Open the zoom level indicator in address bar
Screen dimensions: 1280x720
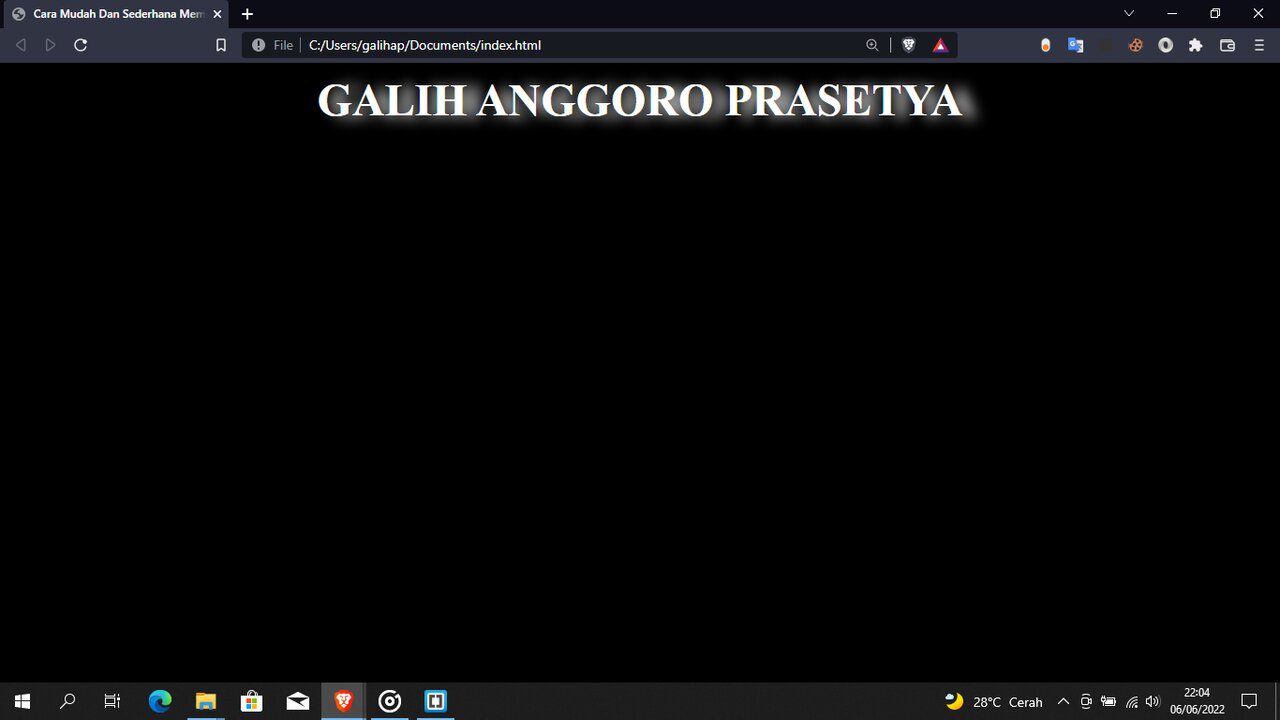tap(872, 45)
